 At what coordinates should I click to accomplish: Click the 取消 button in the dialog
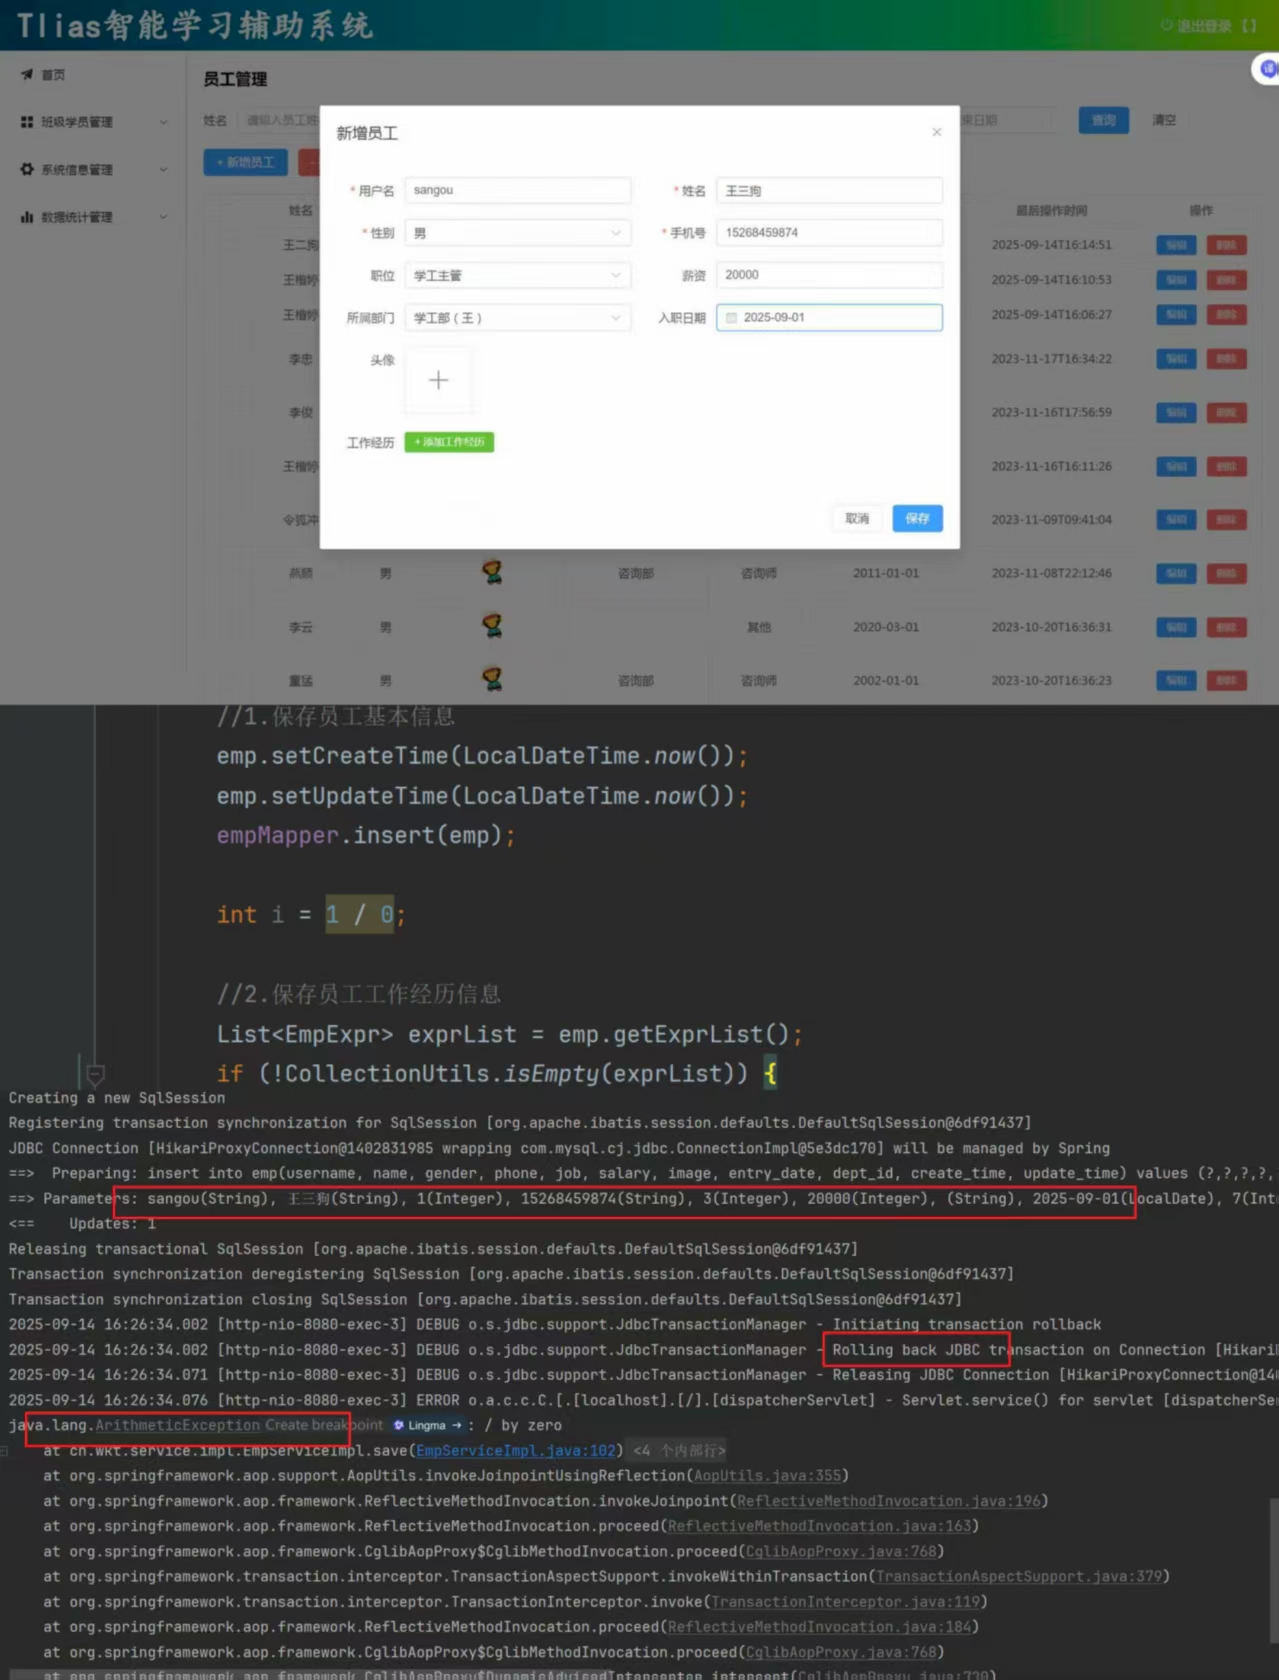857,518
